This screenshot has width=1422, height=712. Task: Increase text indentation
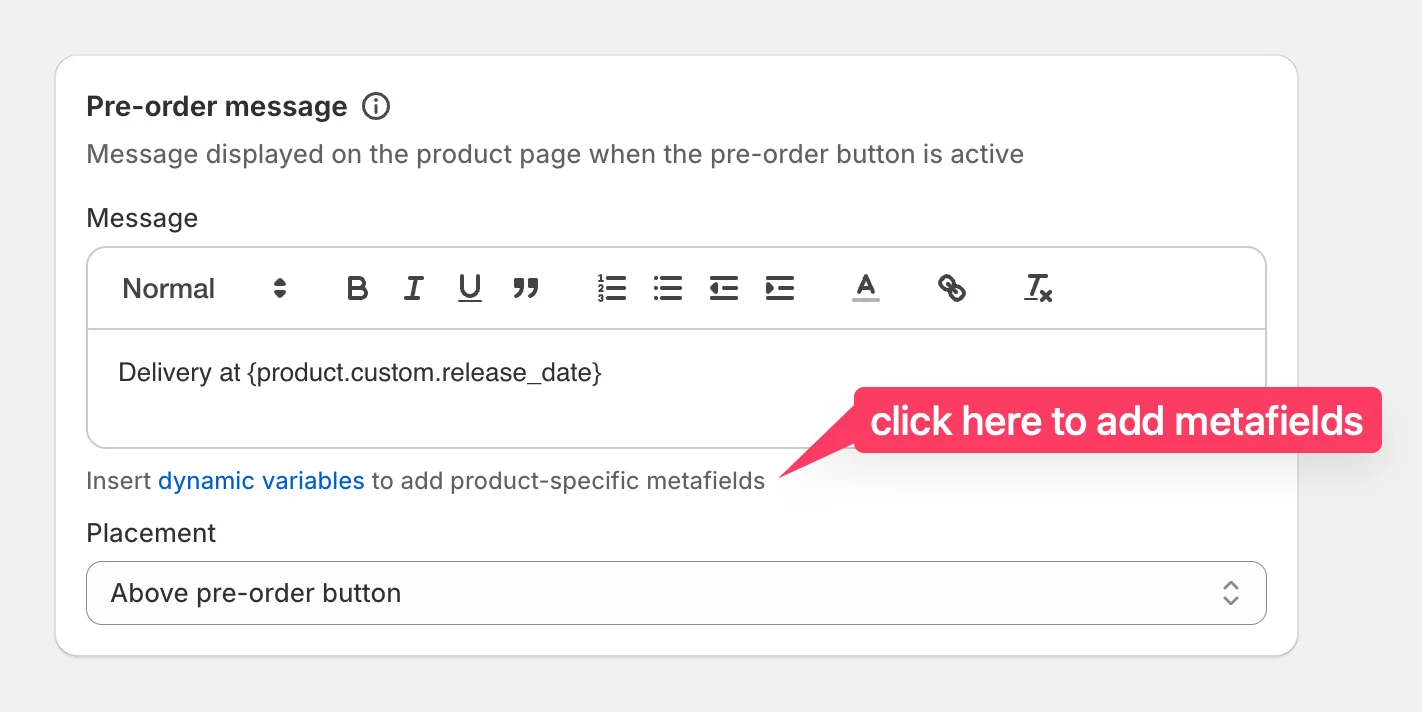(x=779, y=288)
